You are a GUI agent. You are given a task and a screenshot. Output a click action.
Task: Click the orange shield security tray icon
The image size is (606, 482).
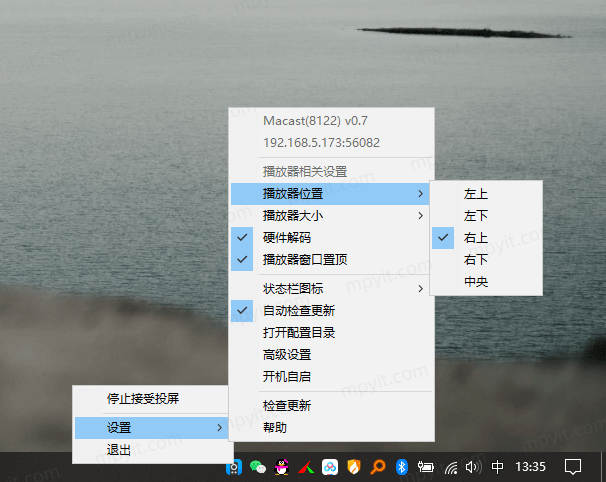pyautogui.click(x=354, y=467)
